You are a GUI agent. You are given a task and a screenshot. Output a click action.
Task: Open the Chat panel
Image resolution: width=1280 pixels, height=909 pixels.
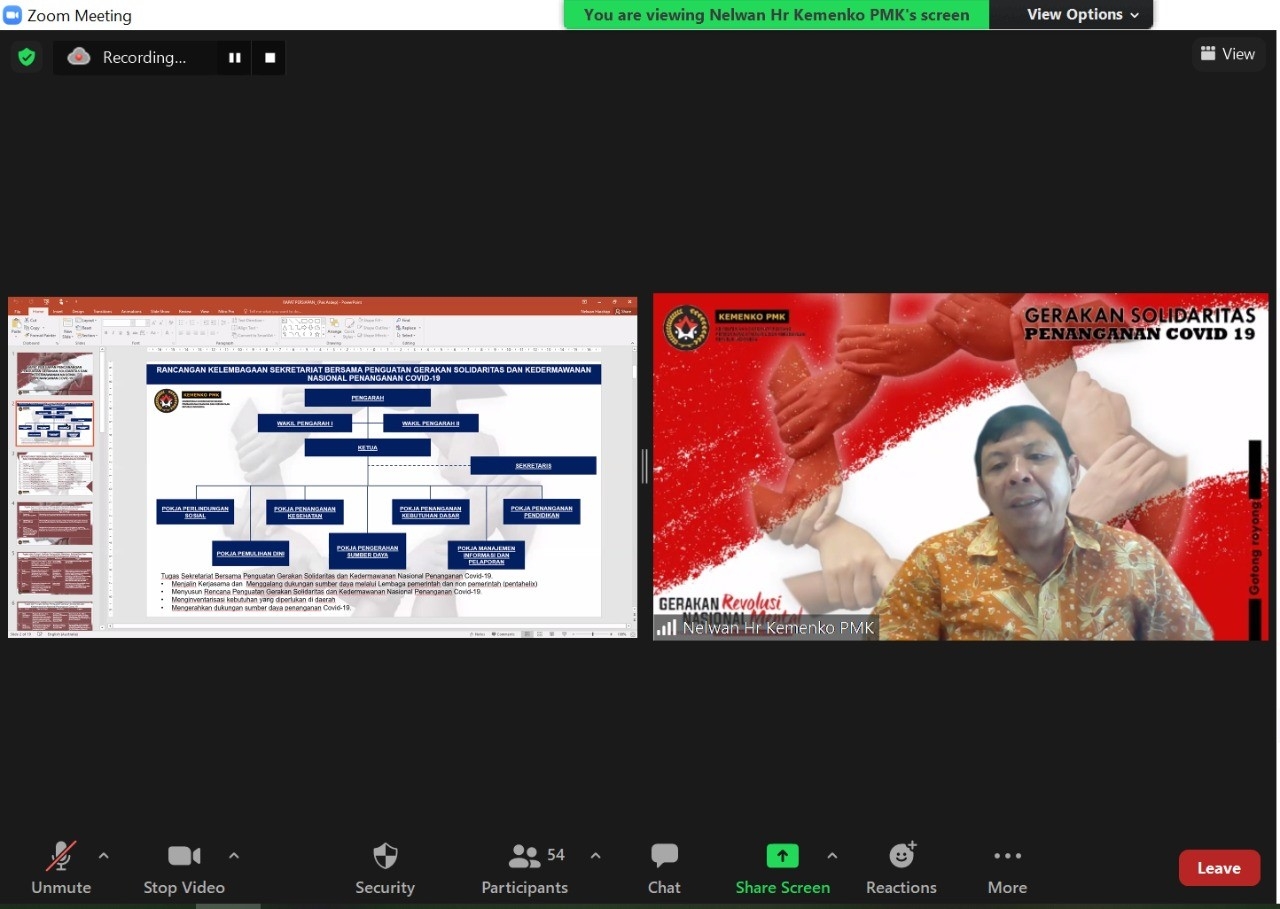pos(664,868)
